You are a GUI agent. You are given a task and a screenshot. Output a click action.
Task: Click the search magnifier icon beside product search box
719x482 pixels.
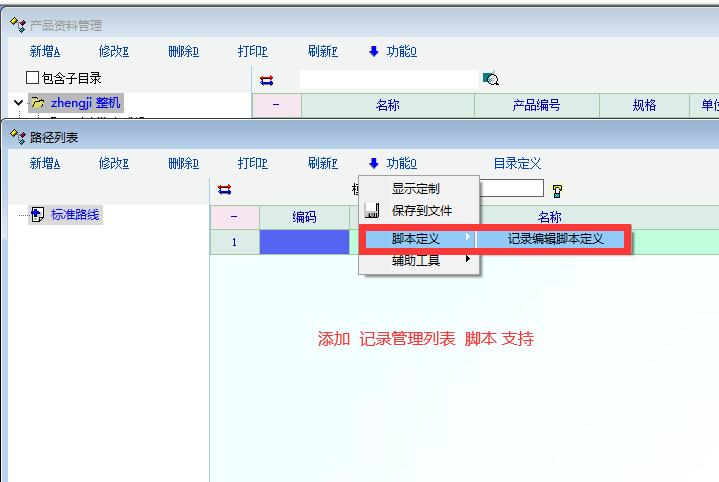[490, 79]
